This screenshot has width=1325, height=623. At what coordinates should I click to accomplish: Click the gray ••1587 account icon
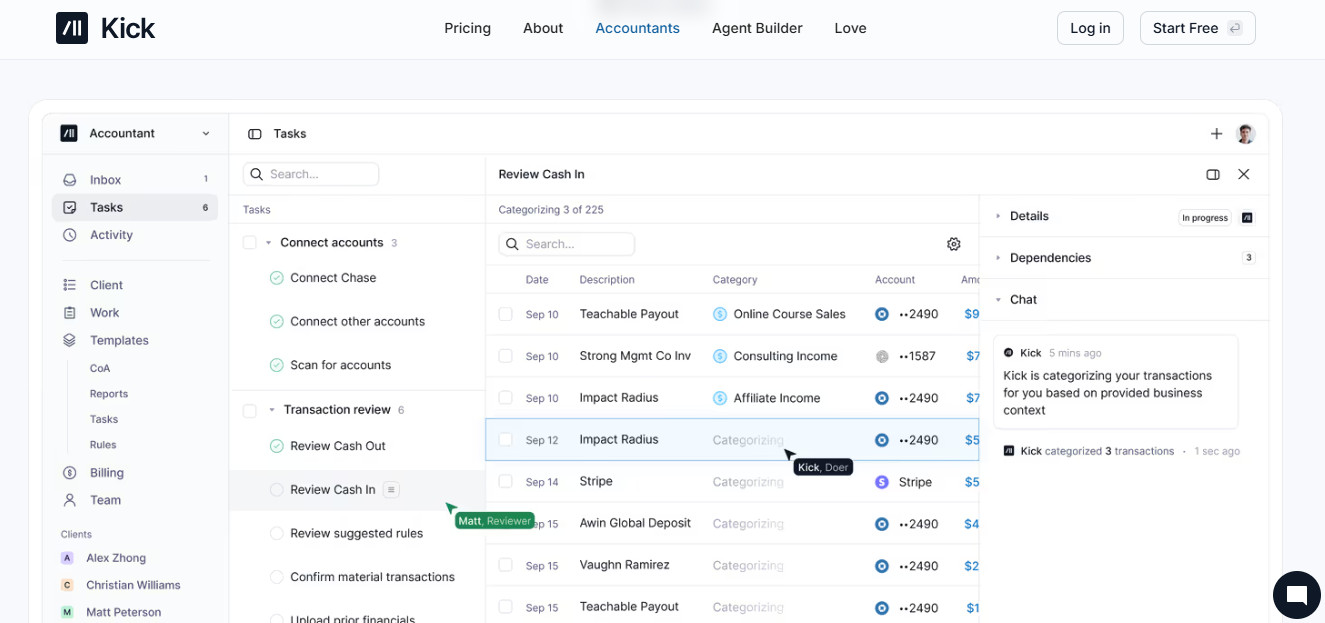click(882, 356)
